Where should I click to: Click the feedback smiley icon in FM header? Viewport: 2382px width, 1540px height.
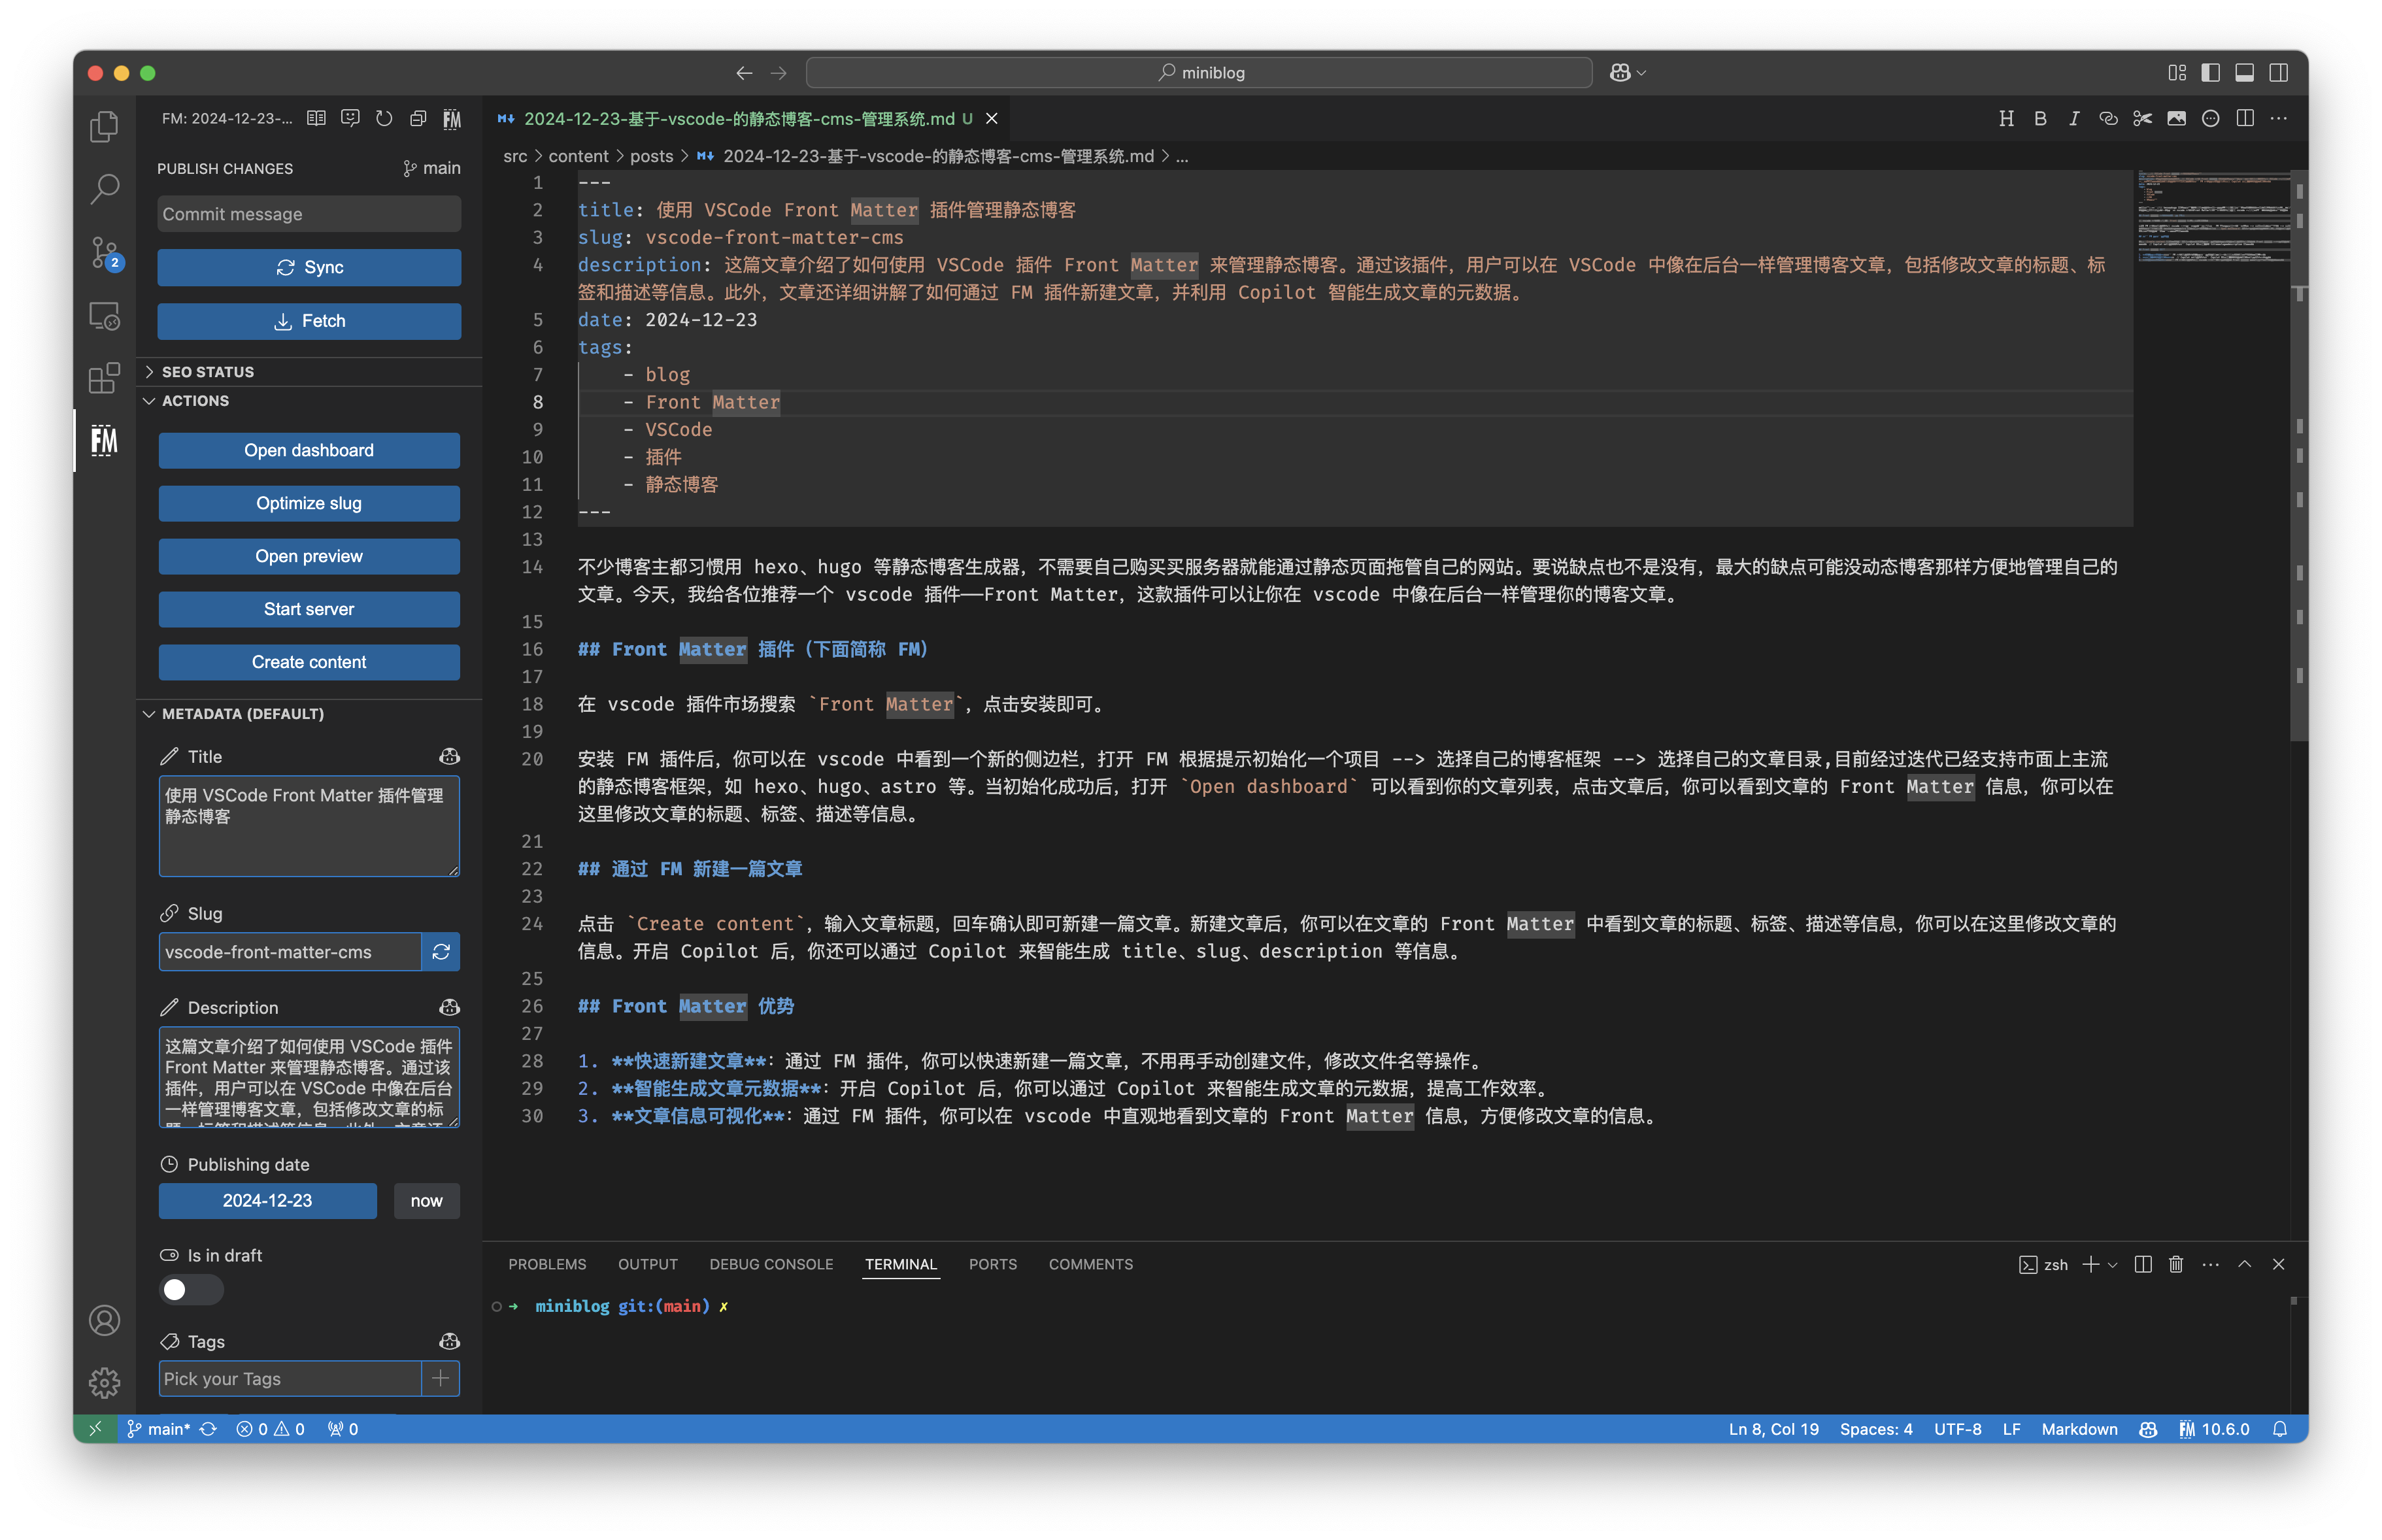pos(350,119)
